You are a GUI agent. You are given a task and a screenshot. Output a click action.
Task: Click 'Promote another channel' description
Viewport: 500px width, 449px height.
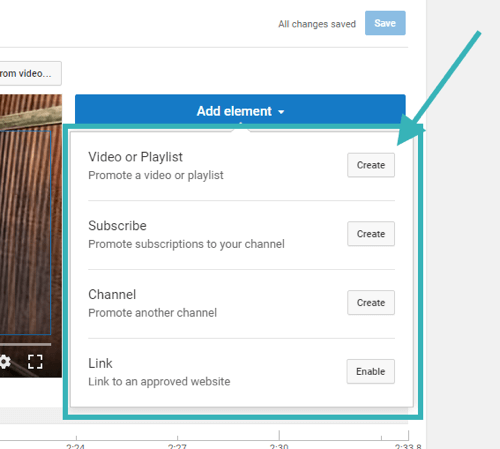[152, 313]
